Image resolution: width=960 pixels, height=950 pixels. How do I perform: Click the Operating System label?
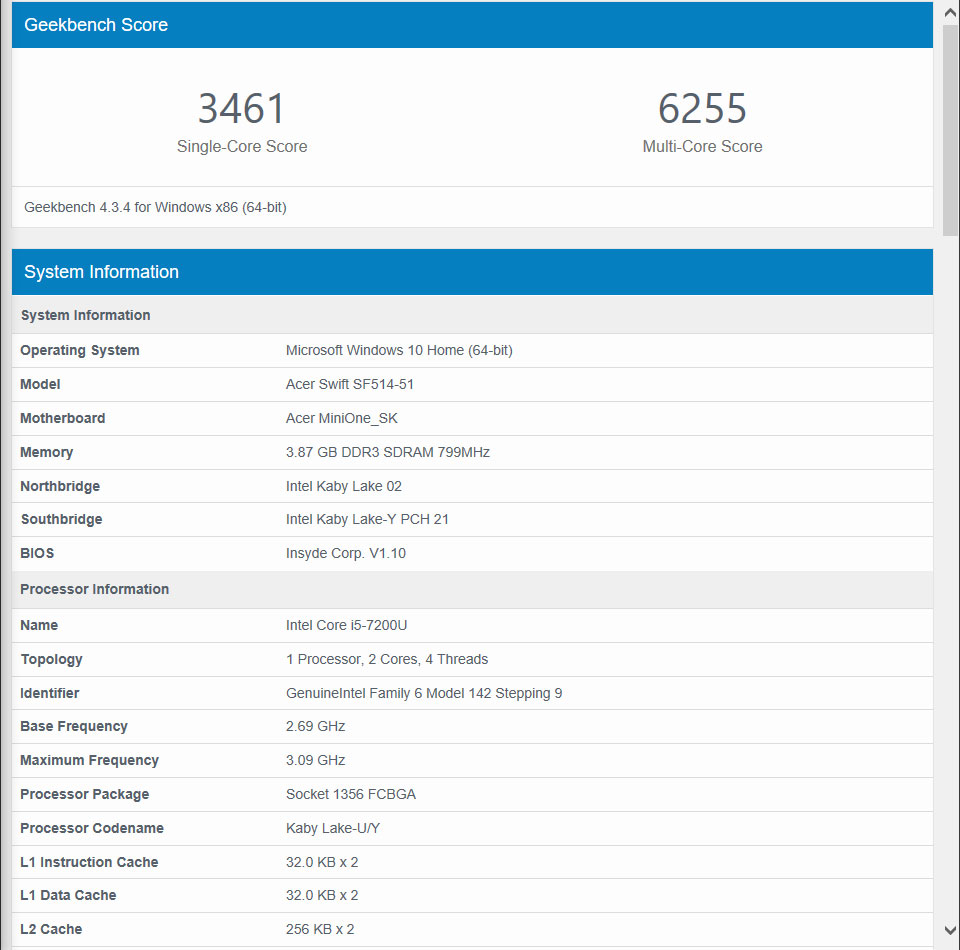pos(80,350)
